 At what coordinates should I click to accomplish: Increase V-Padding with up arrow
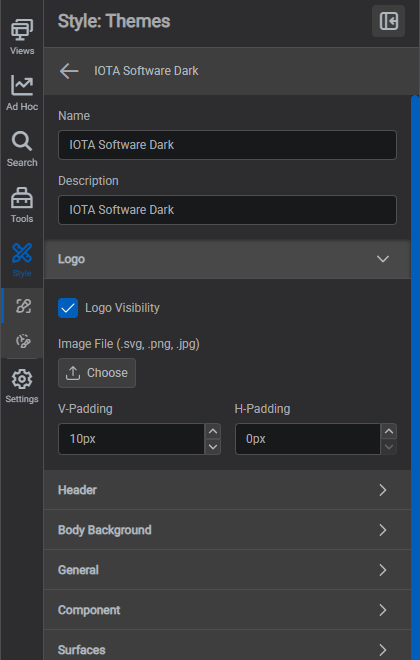click(213, 431)
